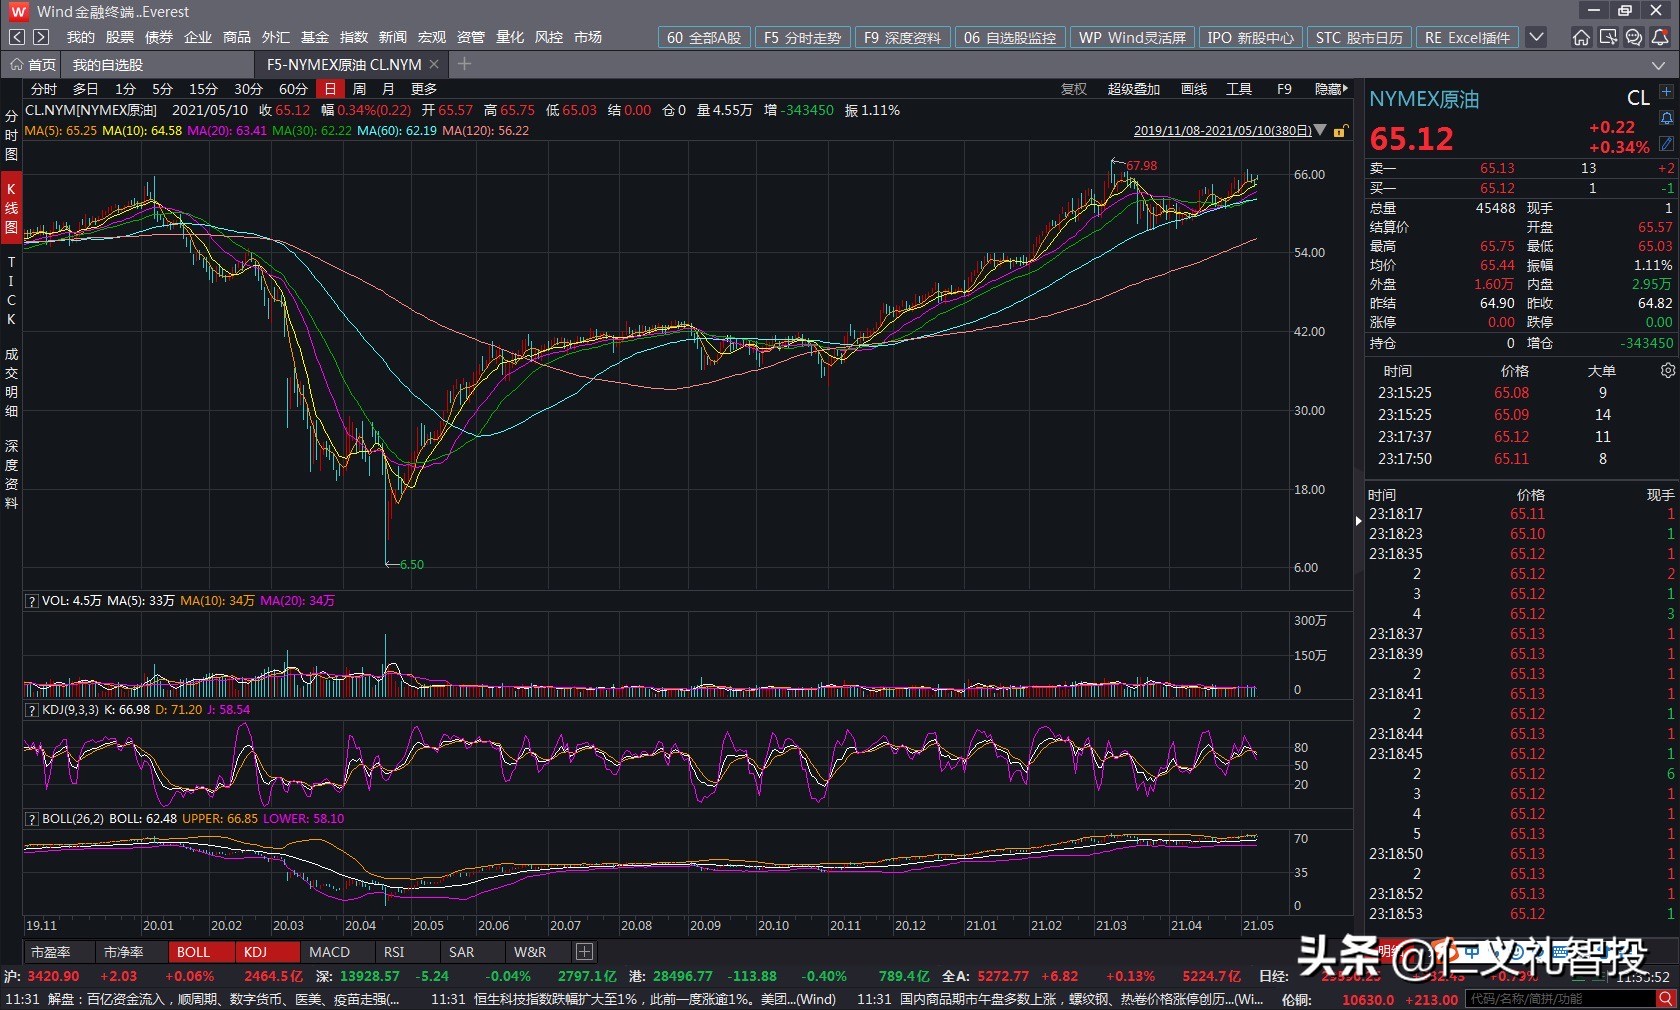The height and width of the screenshot is (1010, 1680).
Task: Click the code/name search input field
Action: click(x=1560, y=999)
